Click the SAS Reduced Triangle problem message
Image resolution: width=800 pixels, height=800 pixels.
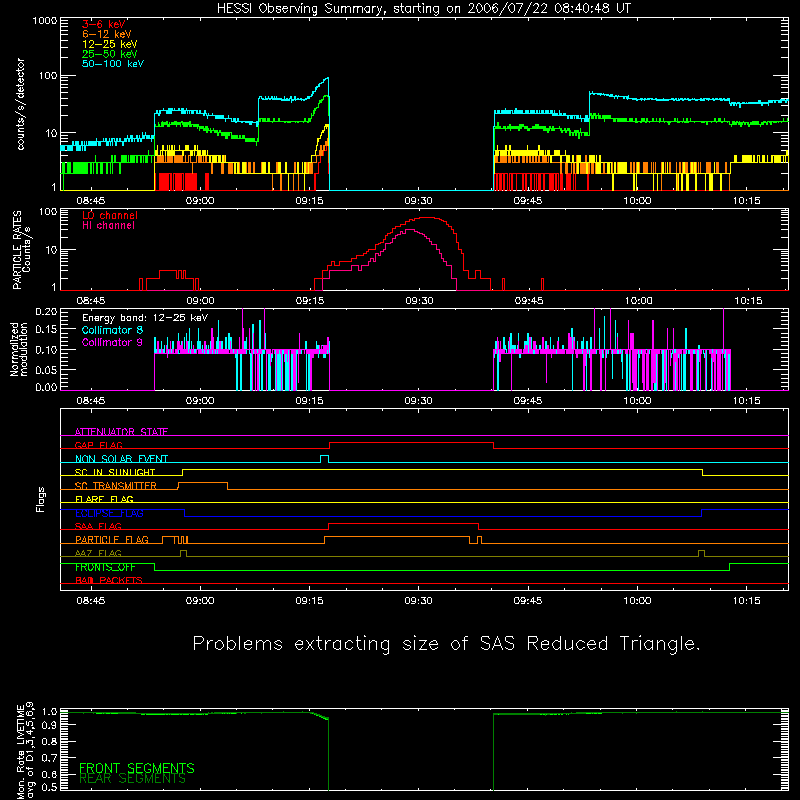(446, 643)
